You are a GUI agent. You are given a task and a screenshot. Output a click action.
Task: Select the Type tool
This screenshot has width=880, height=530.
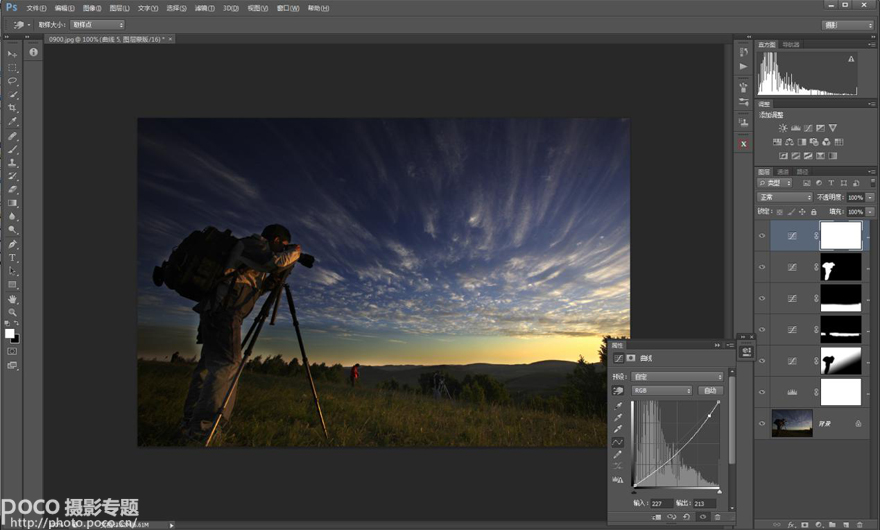pos(13,258)
